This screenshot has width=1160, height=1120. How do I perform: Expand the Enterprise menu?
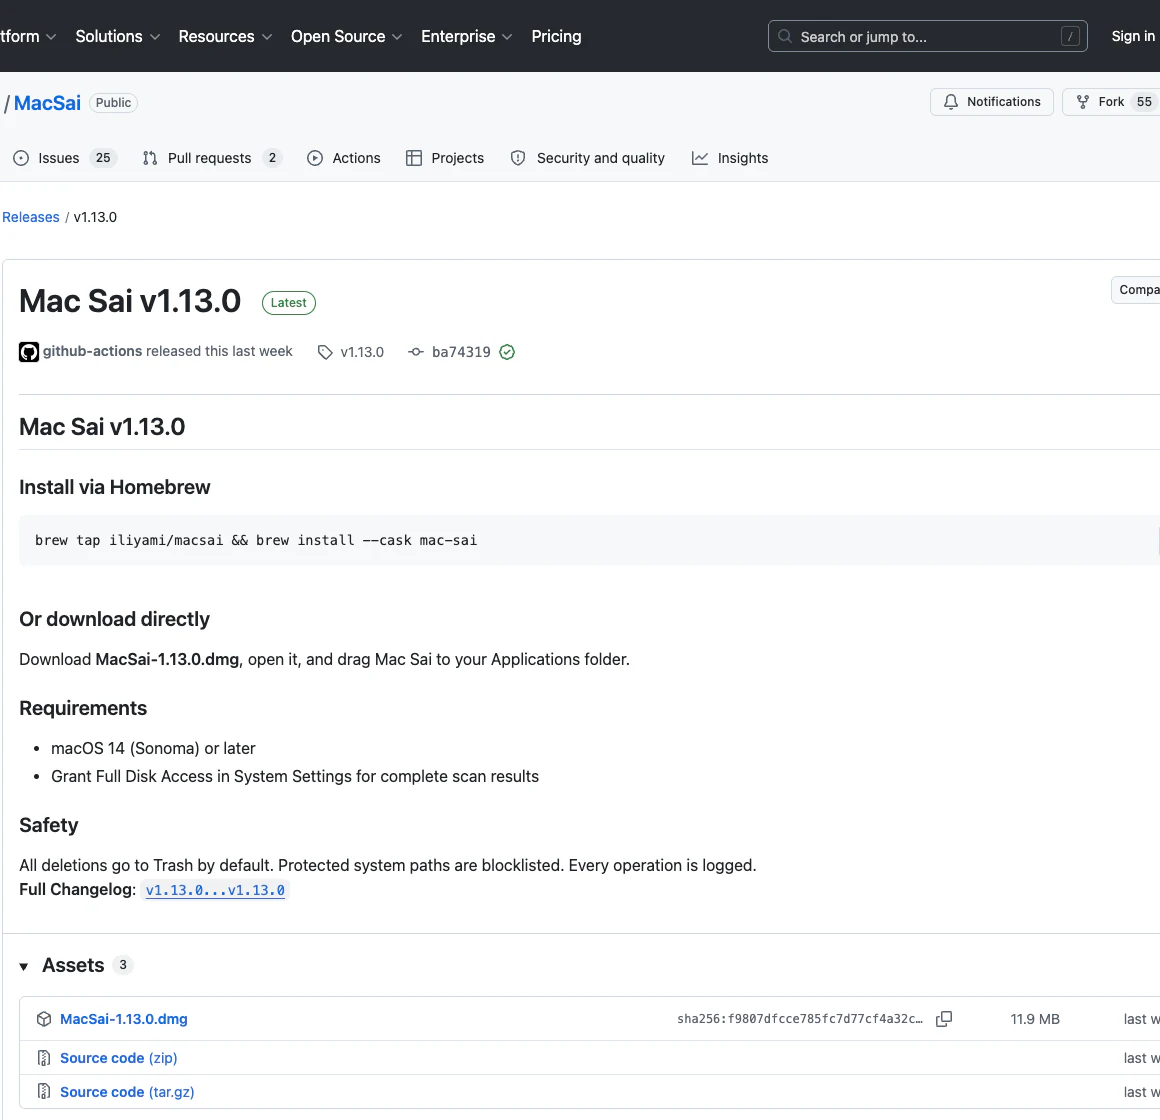tap(466, 36)
